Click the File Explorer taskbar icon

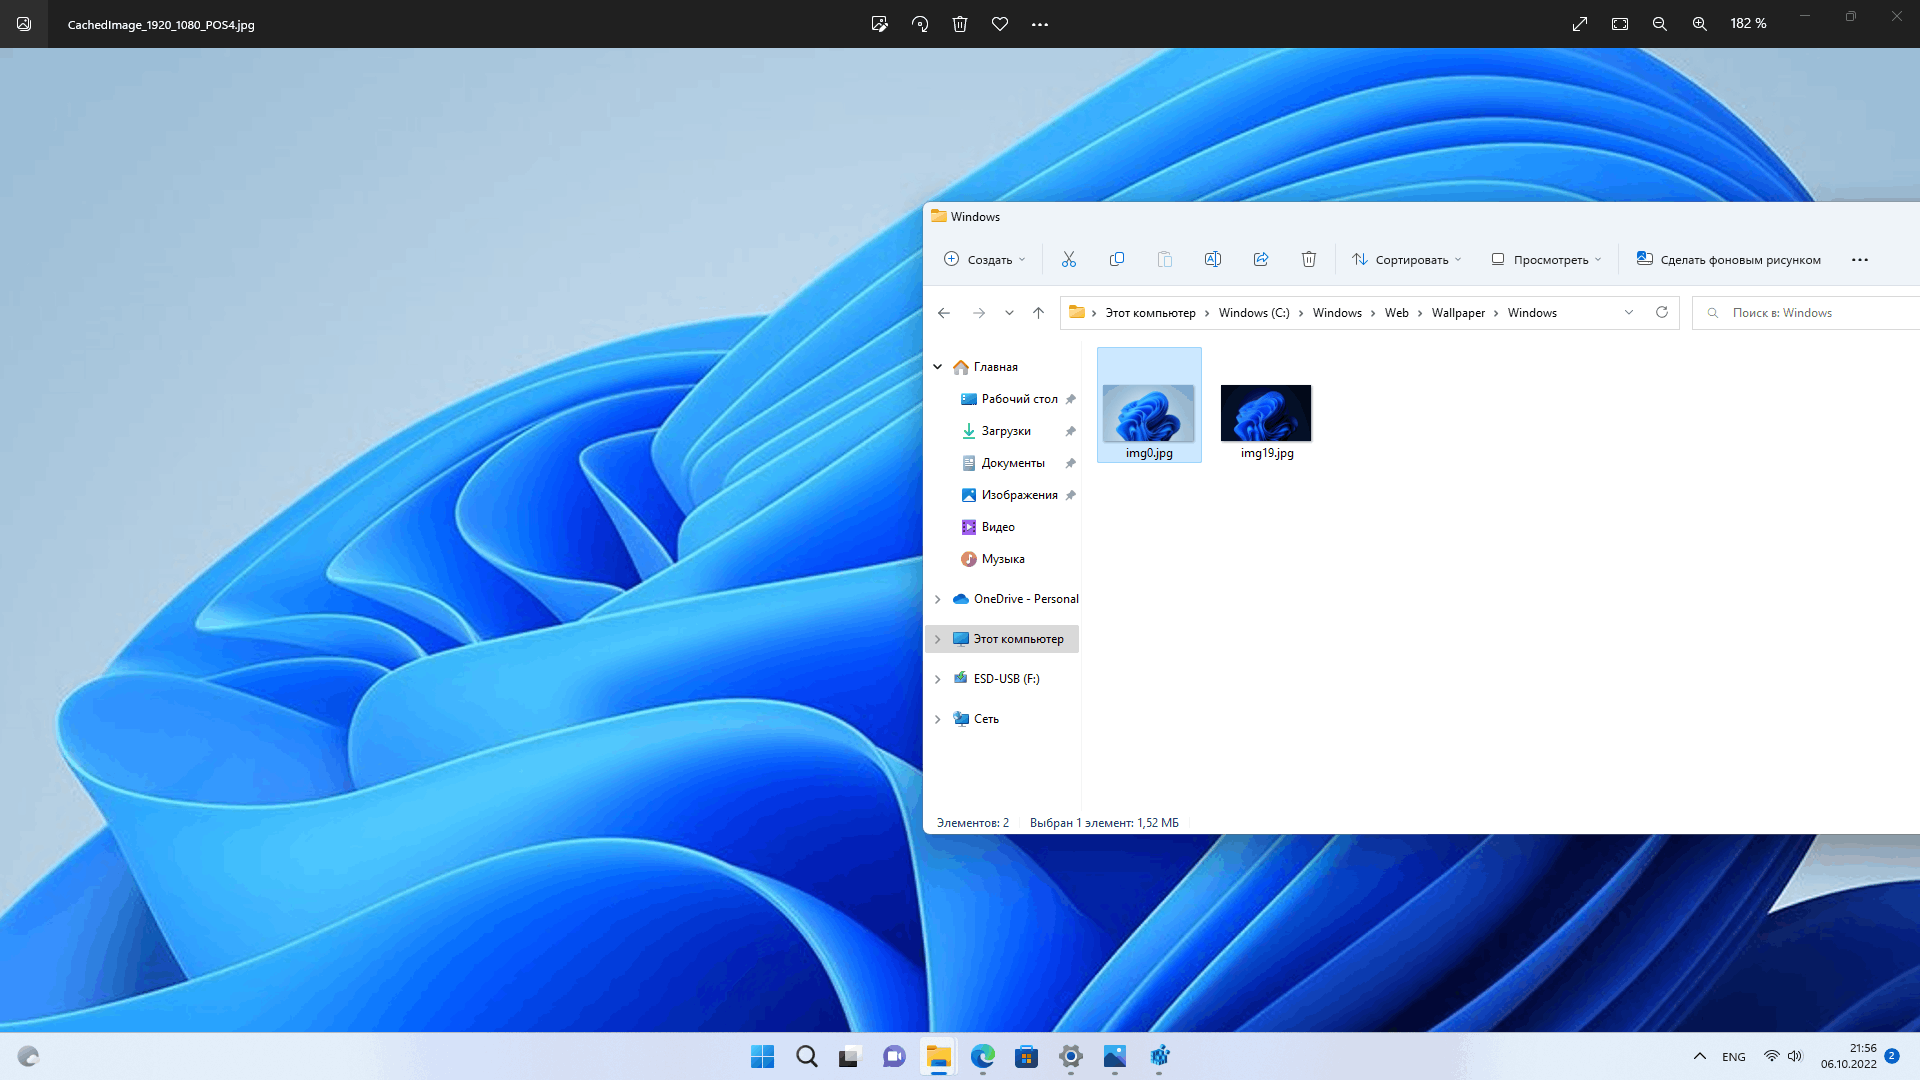pyautogui.click(x=938, y=1055)
